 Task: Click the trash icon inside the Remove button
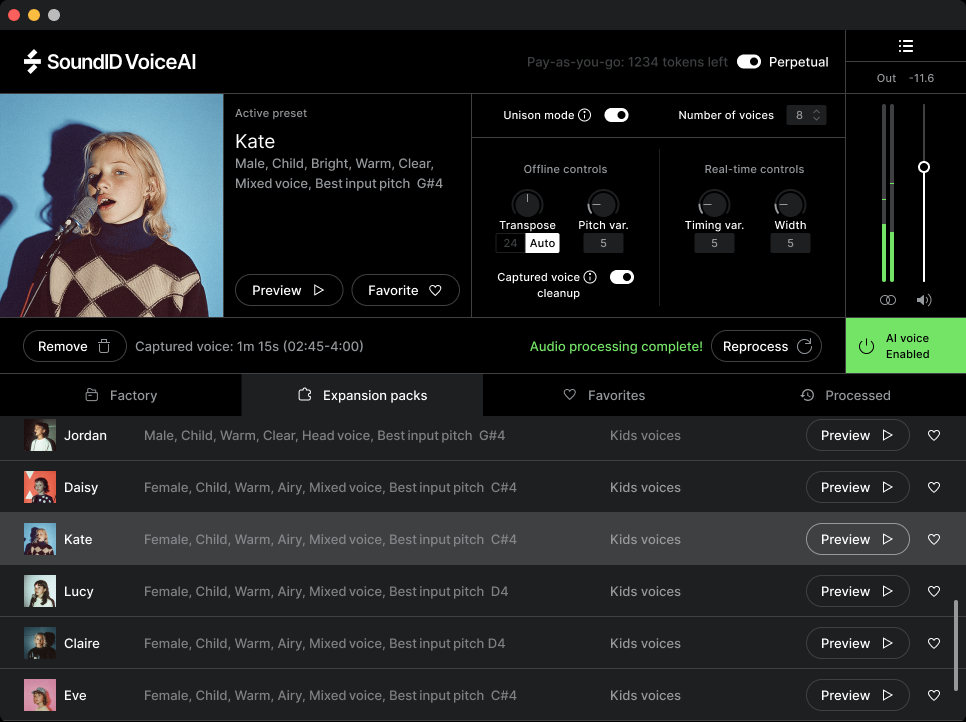(x=107, y=345)
